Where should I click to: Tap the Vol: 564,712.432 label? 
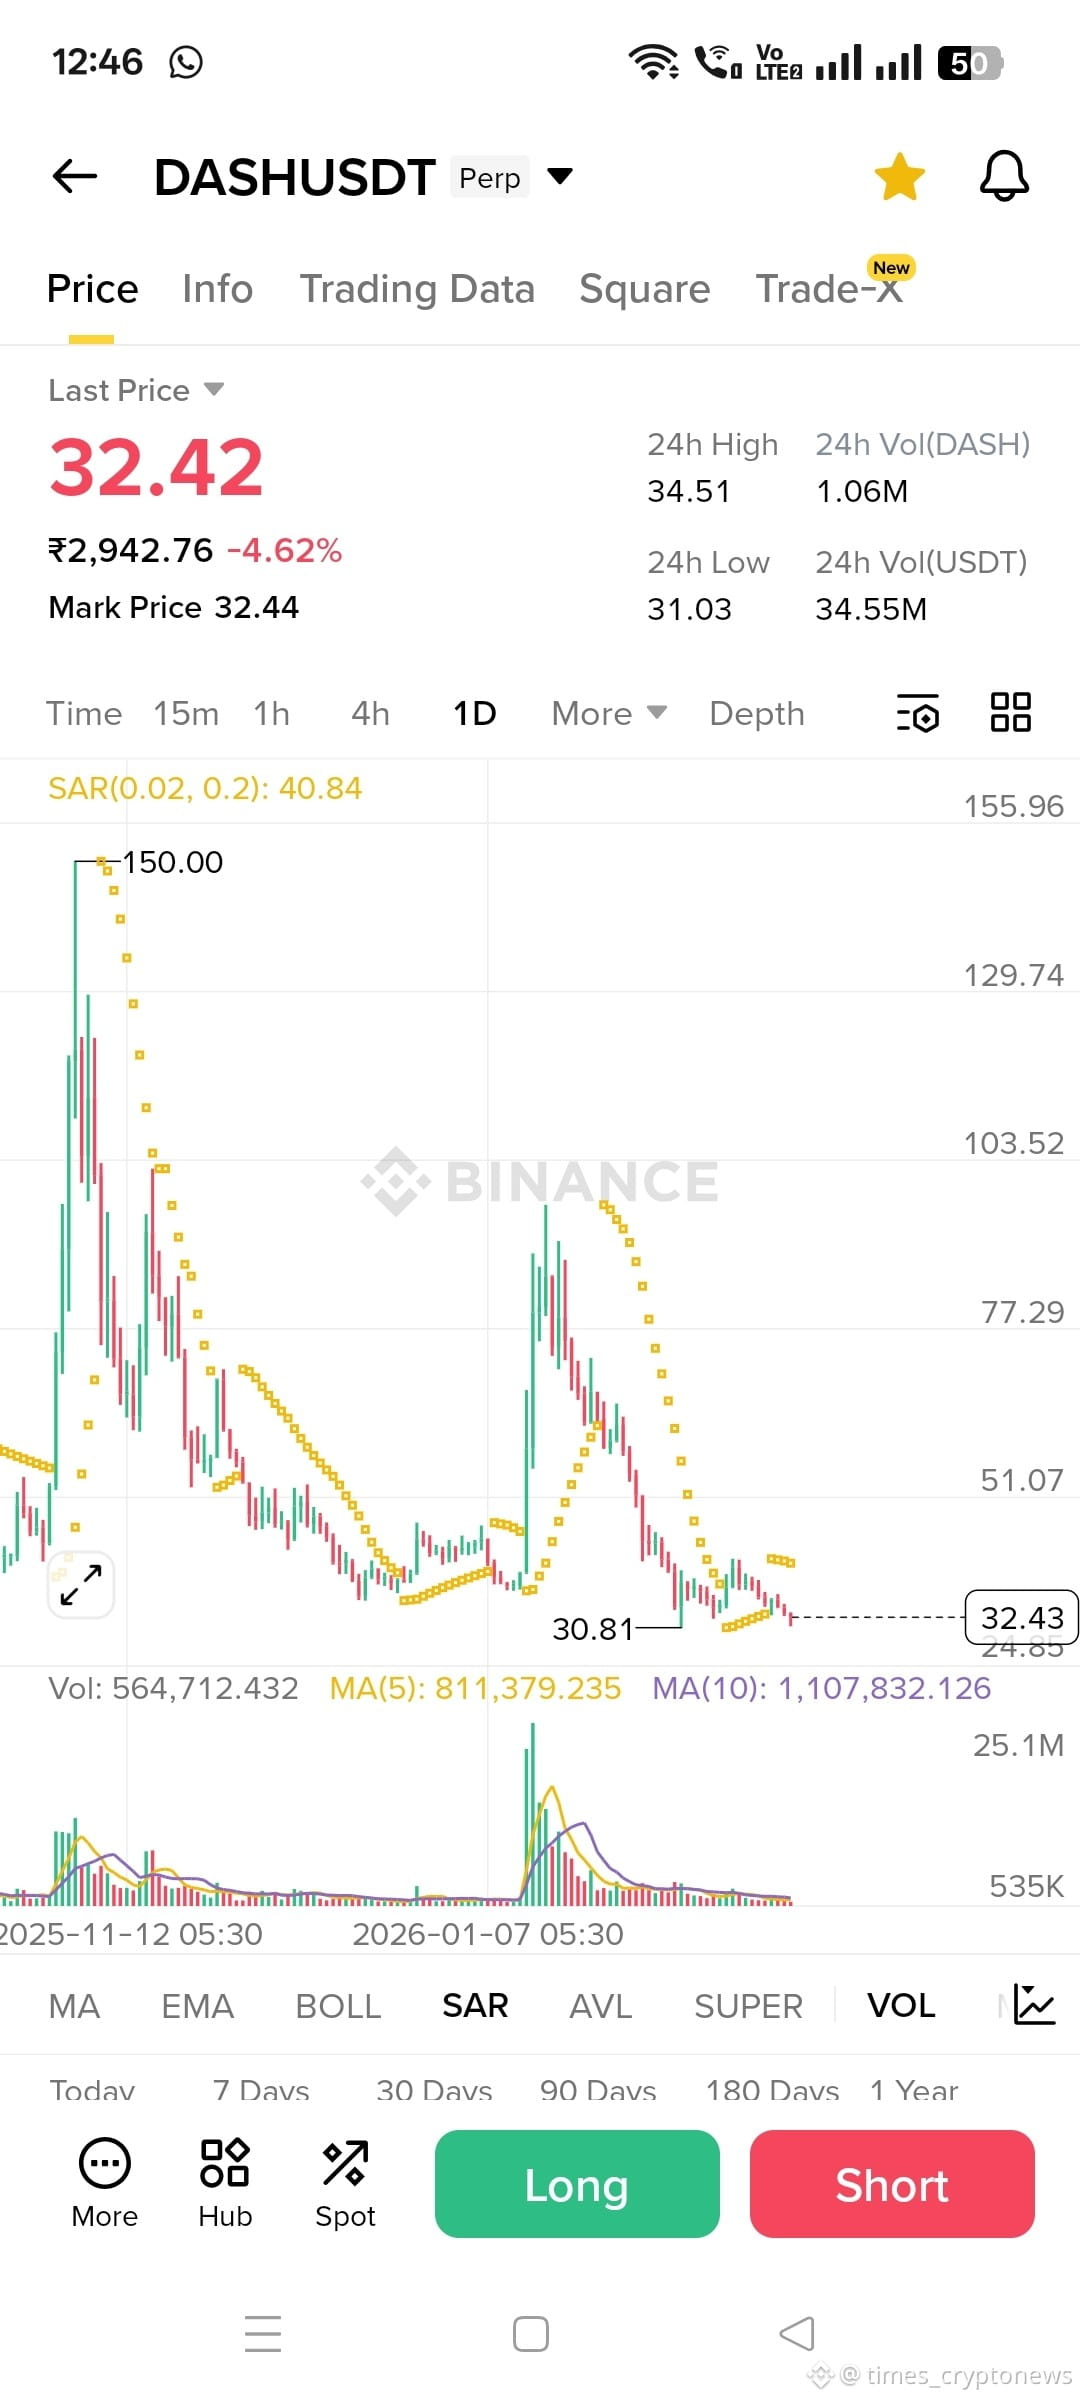click(174, 1688)
